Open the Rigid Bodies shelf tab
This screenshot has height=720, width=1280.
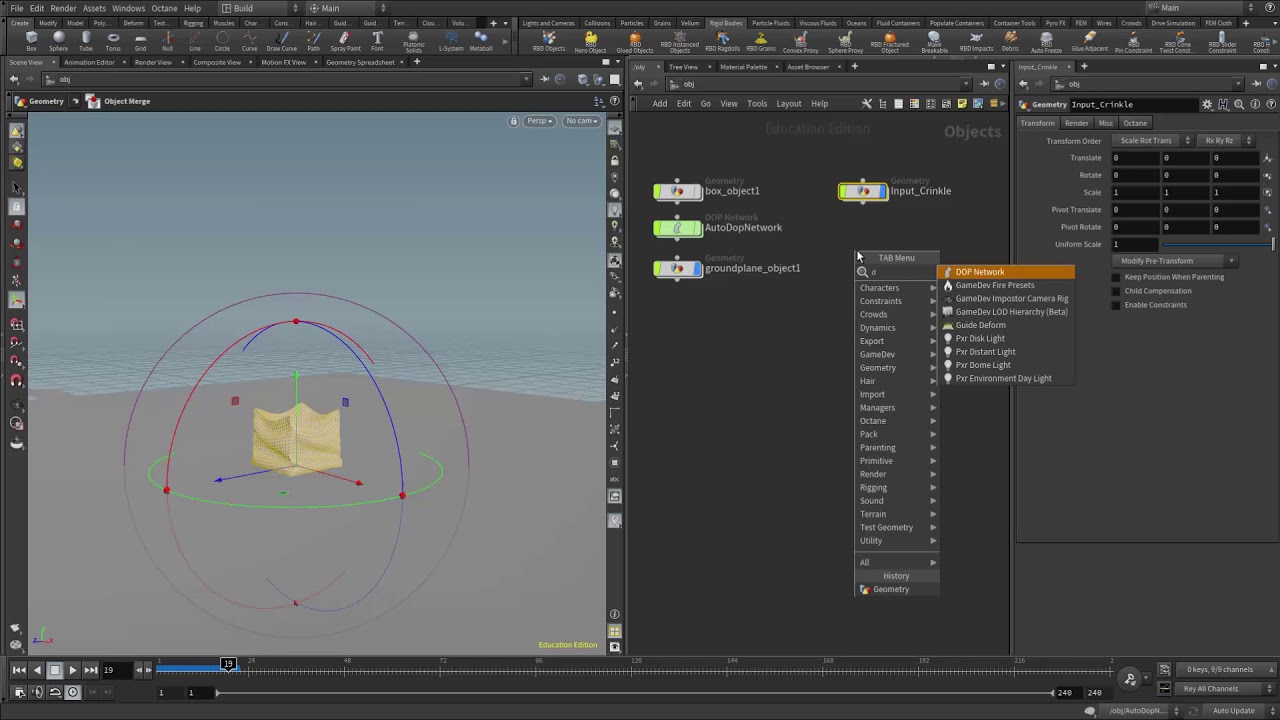click(x=725, y=23)
